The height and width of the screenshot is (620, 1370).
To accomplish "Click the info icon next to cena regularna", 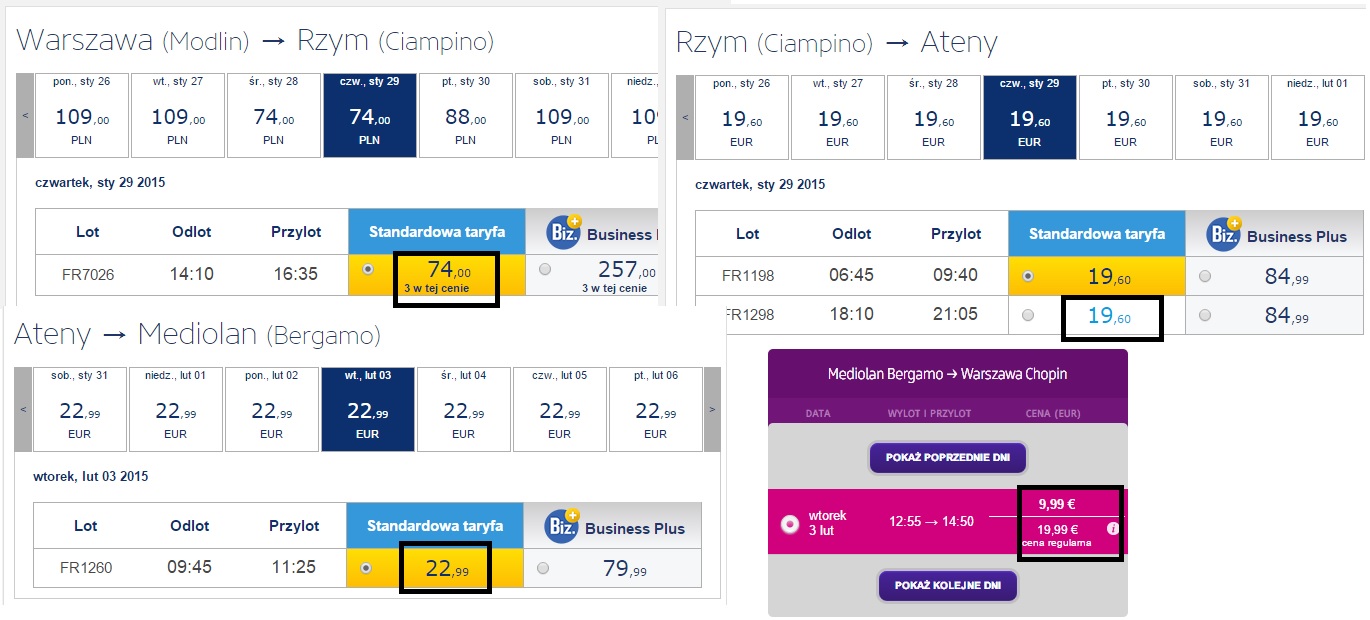I will pos(1113,530).
